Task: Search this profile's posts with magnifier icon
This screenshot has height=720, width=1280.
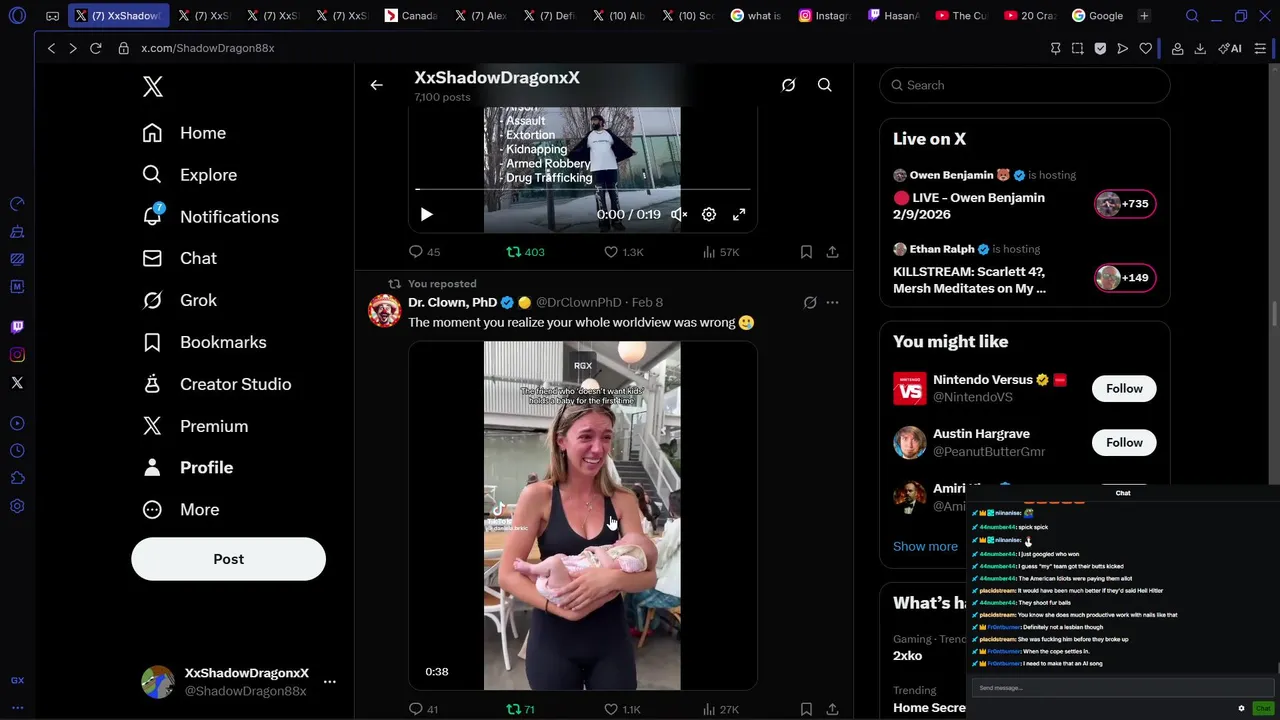Action: 825,85
